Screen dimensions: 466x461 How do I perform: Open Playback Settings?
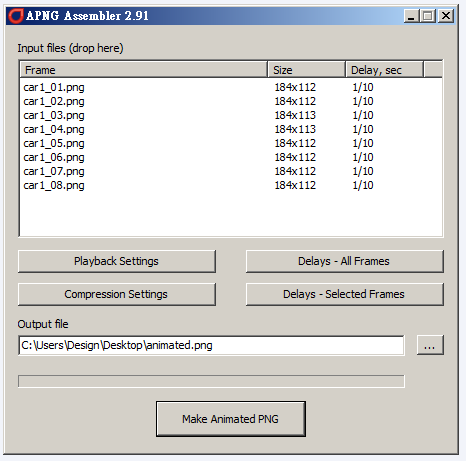point(117,261)
